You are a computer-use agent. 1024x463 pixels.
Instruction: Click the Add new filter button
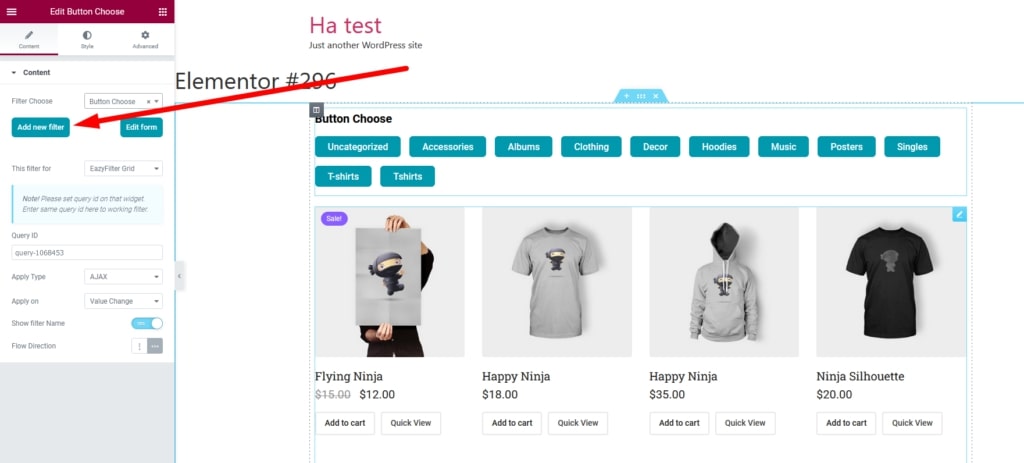[x=40, y=127]
